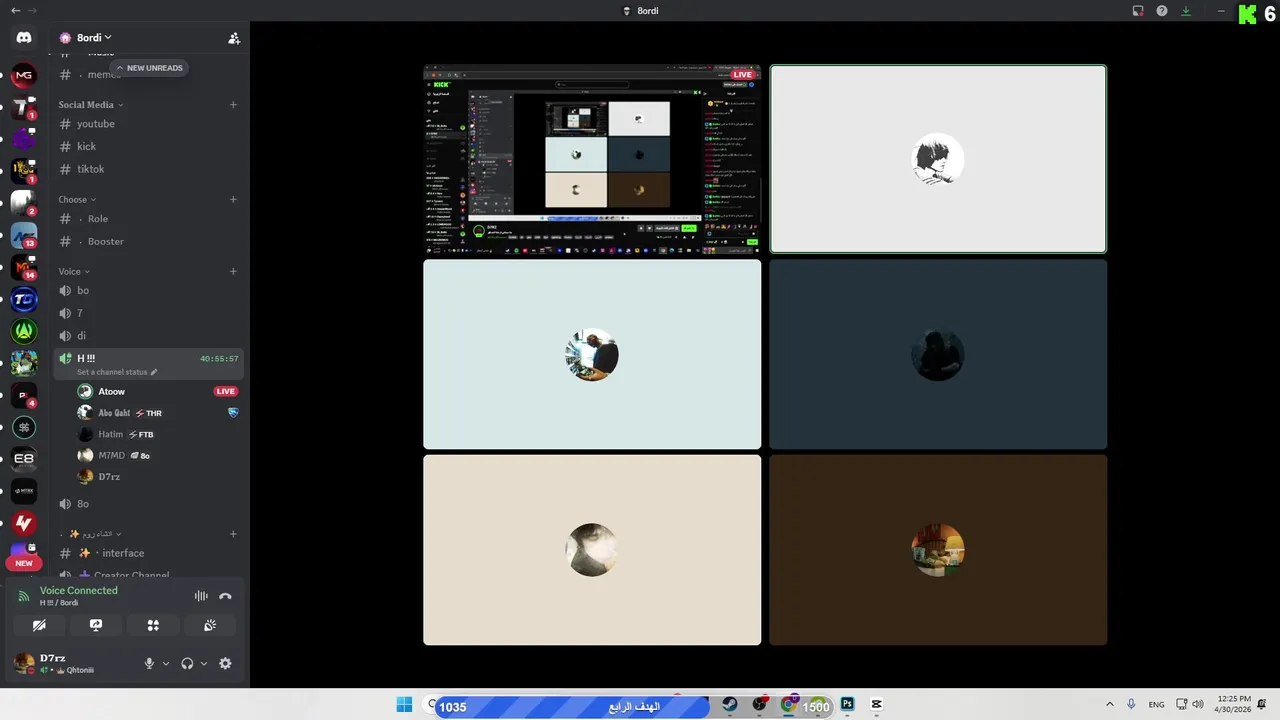Collapse the Social Media category

point(90,104)
